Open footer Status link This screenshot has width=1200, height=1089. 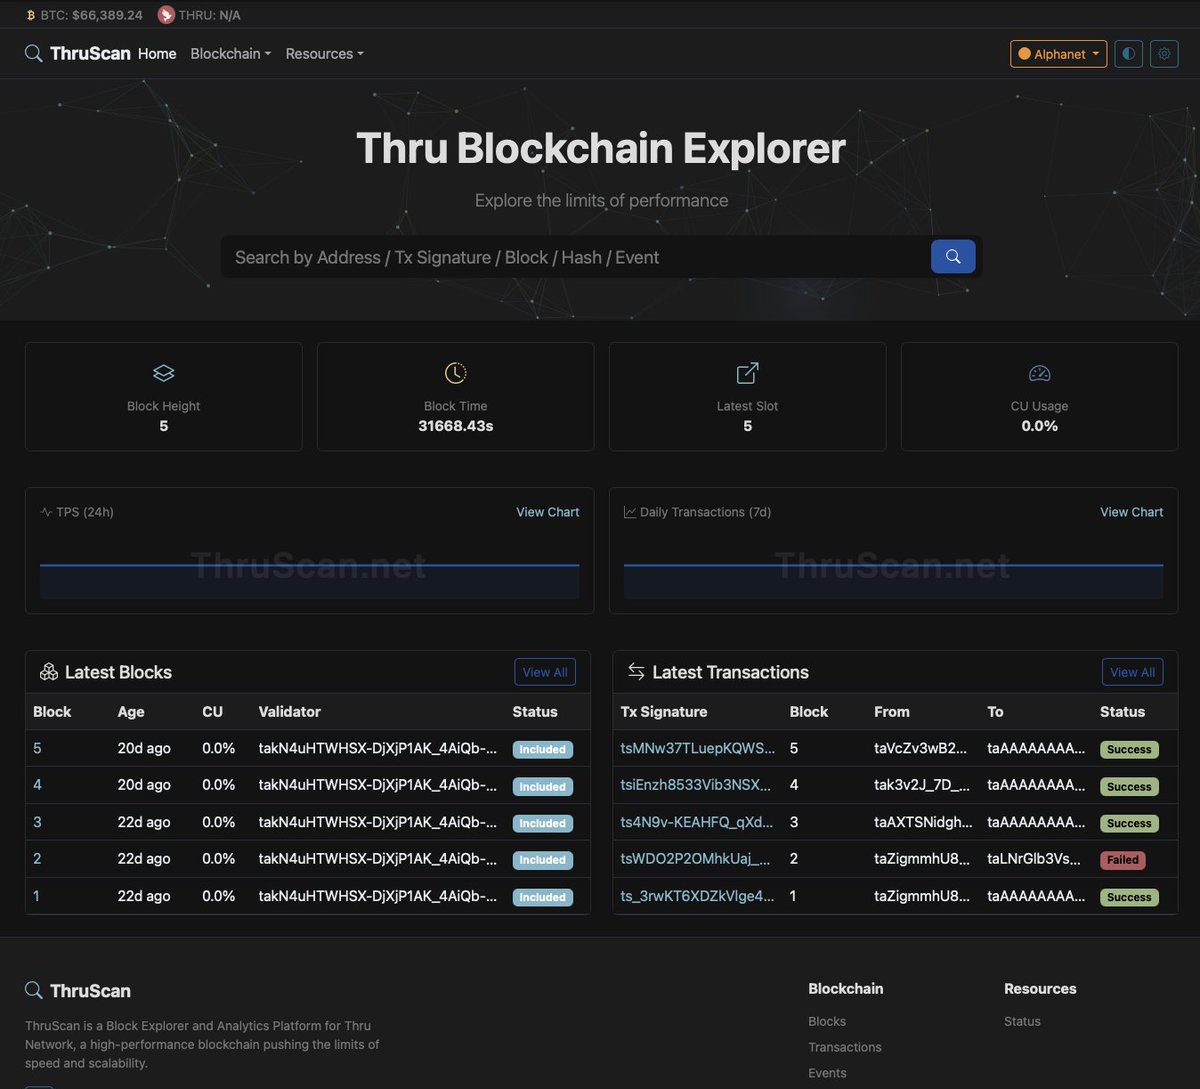coord(1022,1021)
